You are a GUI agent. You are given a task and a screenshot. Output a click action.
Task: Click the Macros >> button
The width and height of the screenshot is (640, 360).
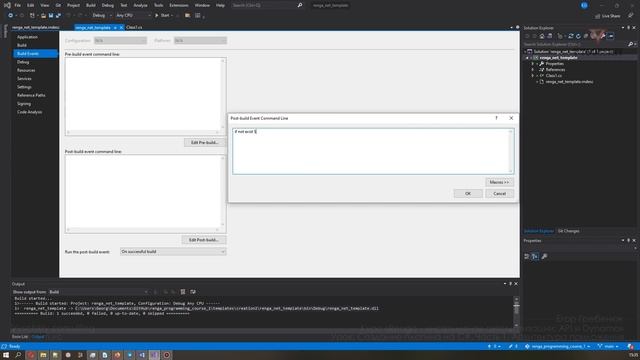[500, 182]
